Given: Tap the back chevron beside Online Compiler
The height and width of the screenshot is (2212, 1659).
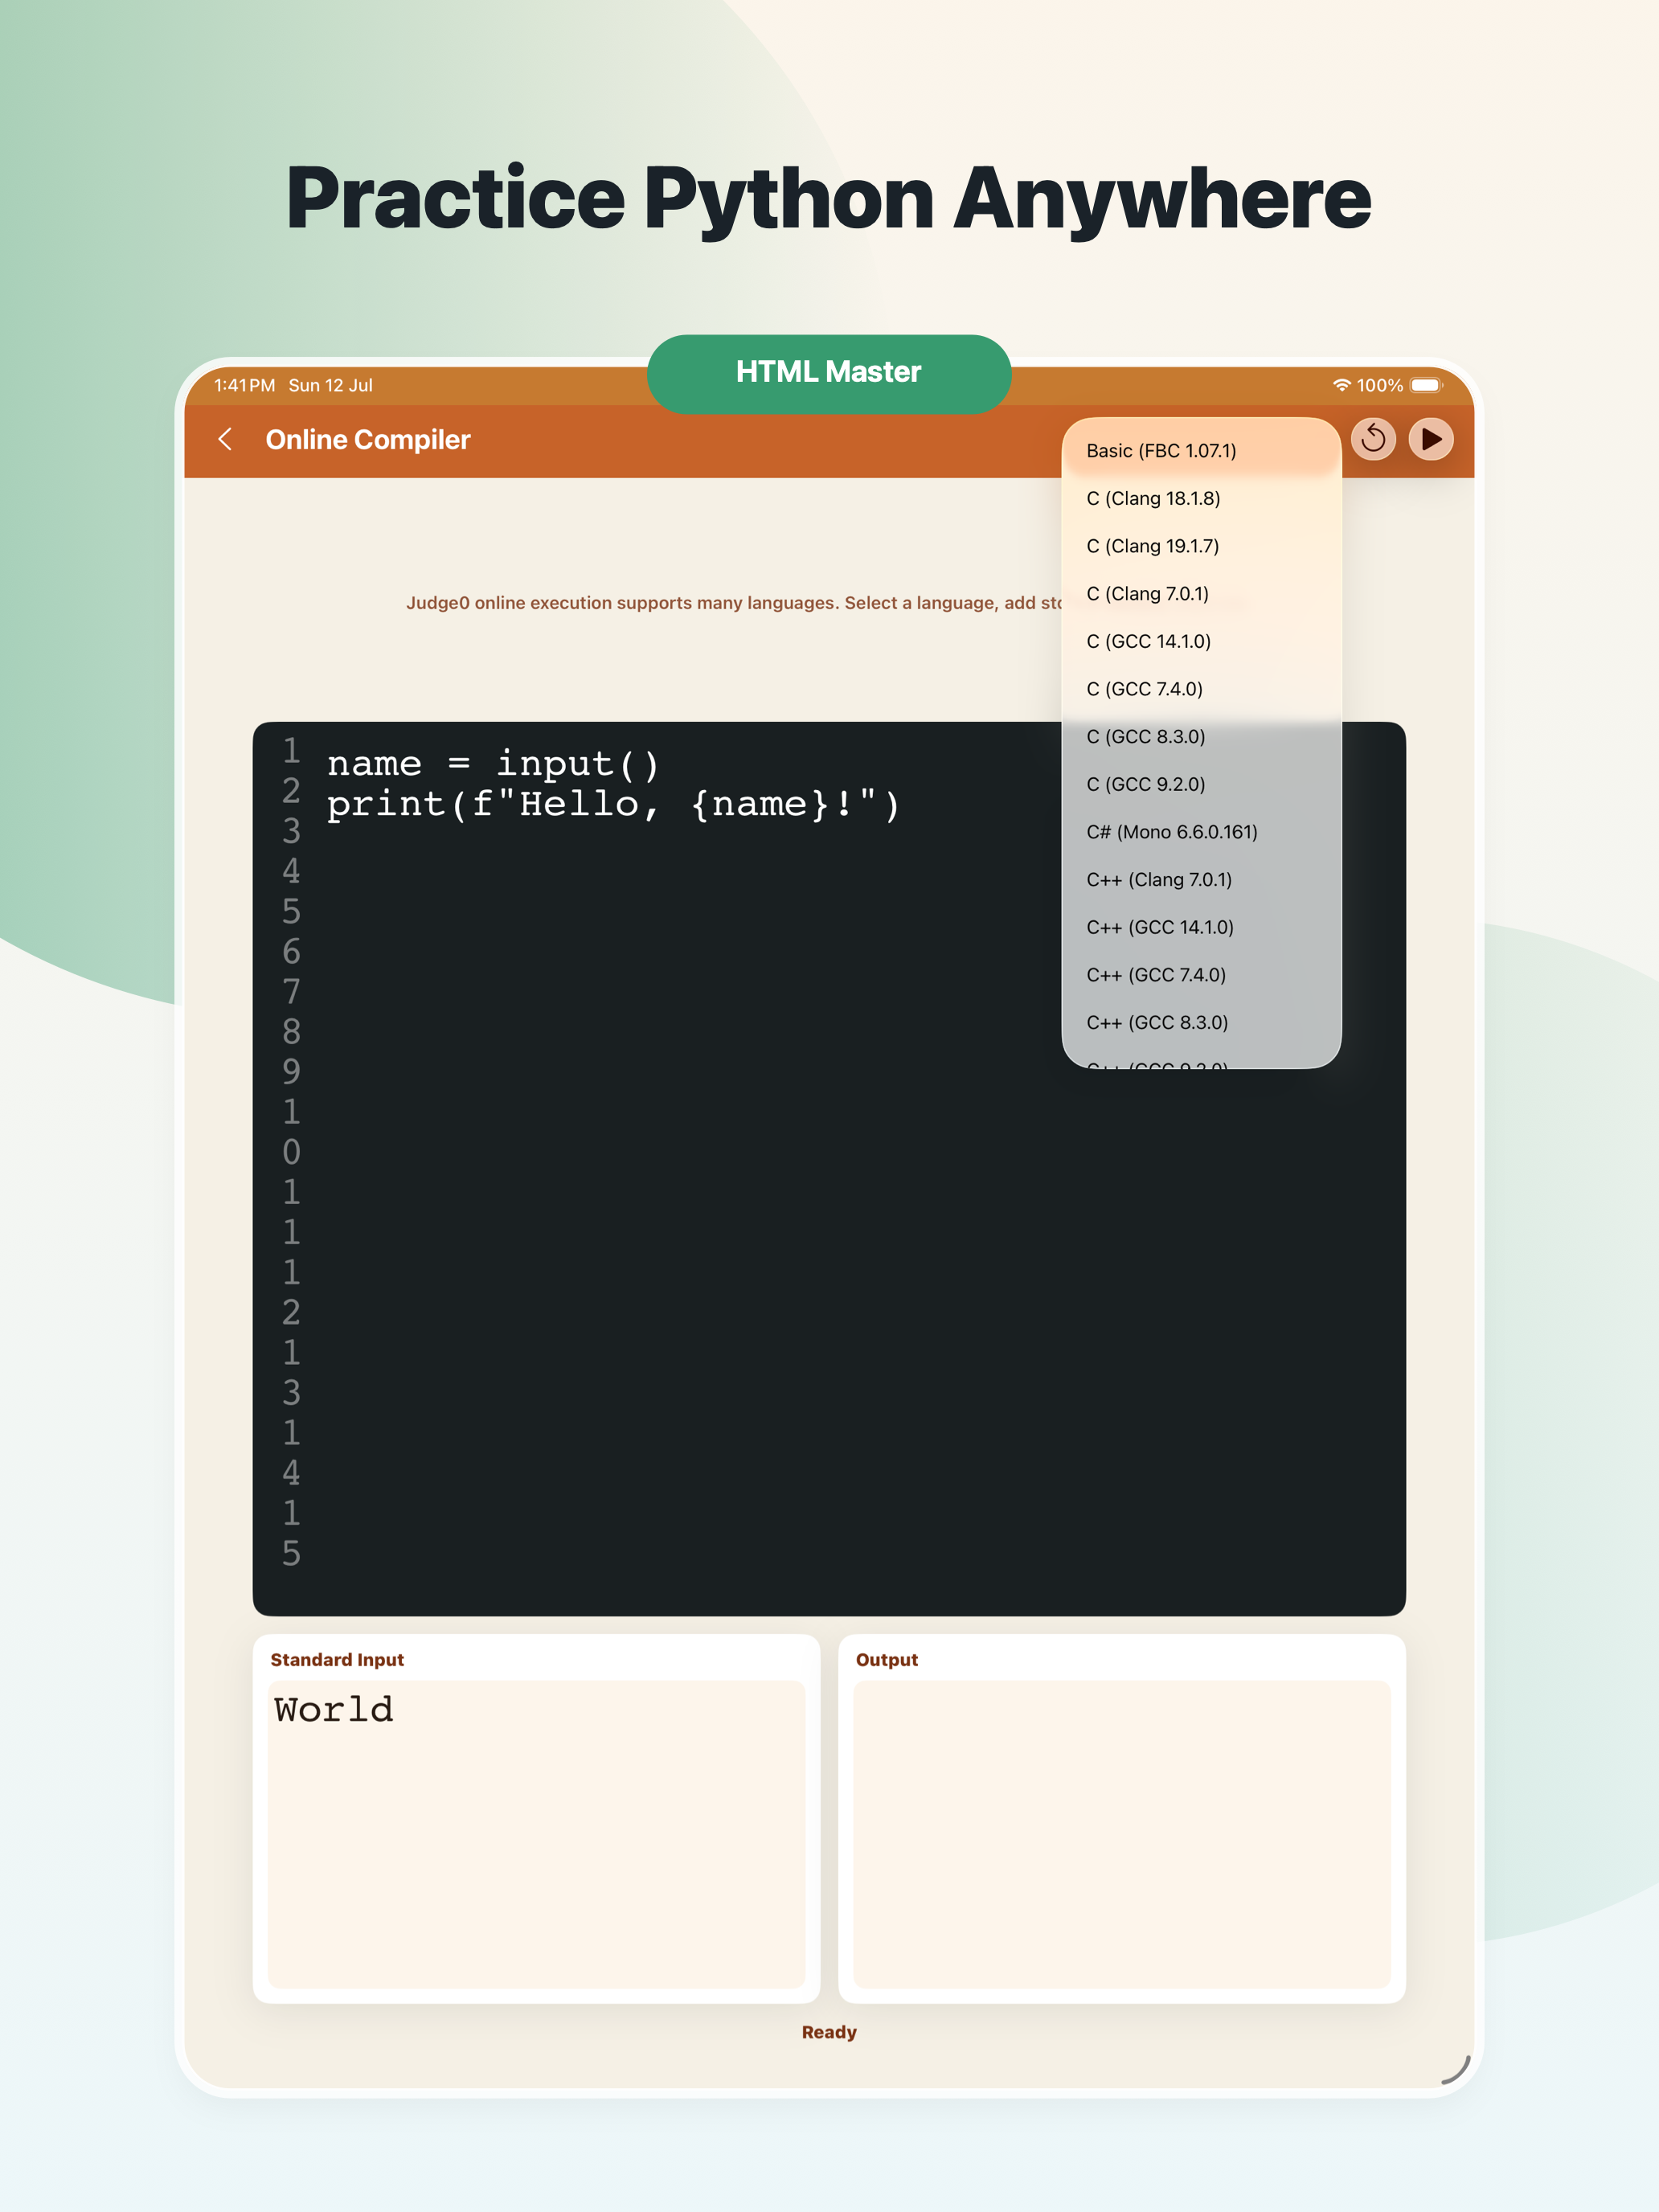Looking at the screenshot, I should 226,439.
